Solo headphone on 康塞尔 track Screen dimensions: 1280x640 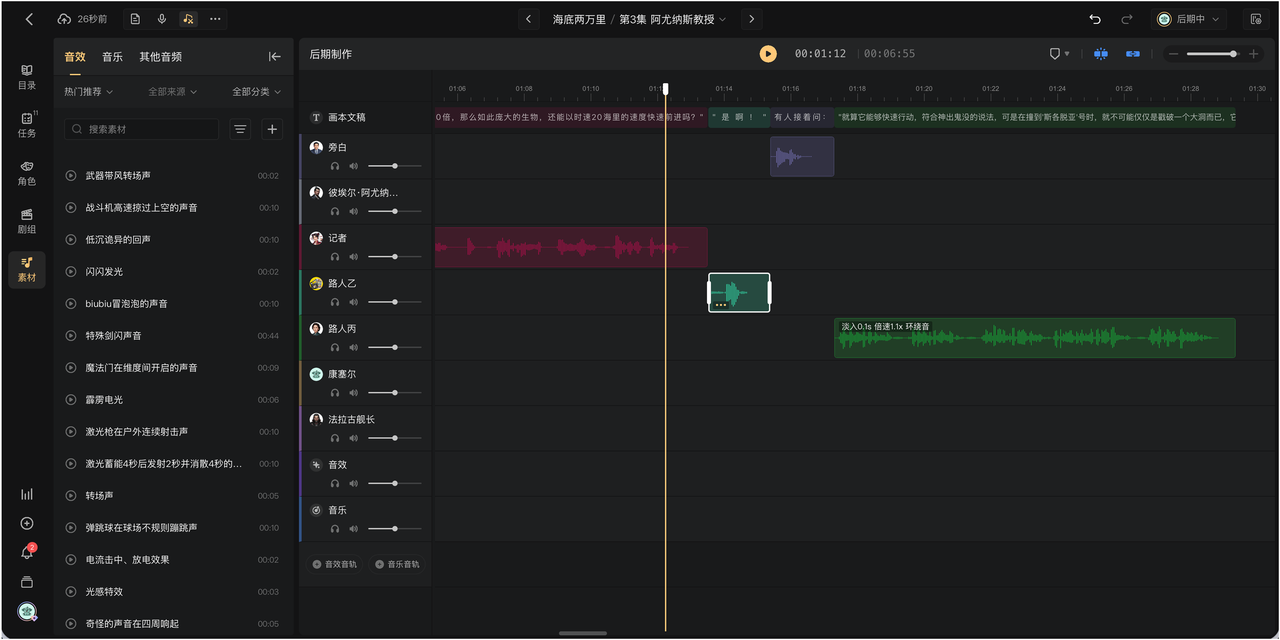coord(335,393)
